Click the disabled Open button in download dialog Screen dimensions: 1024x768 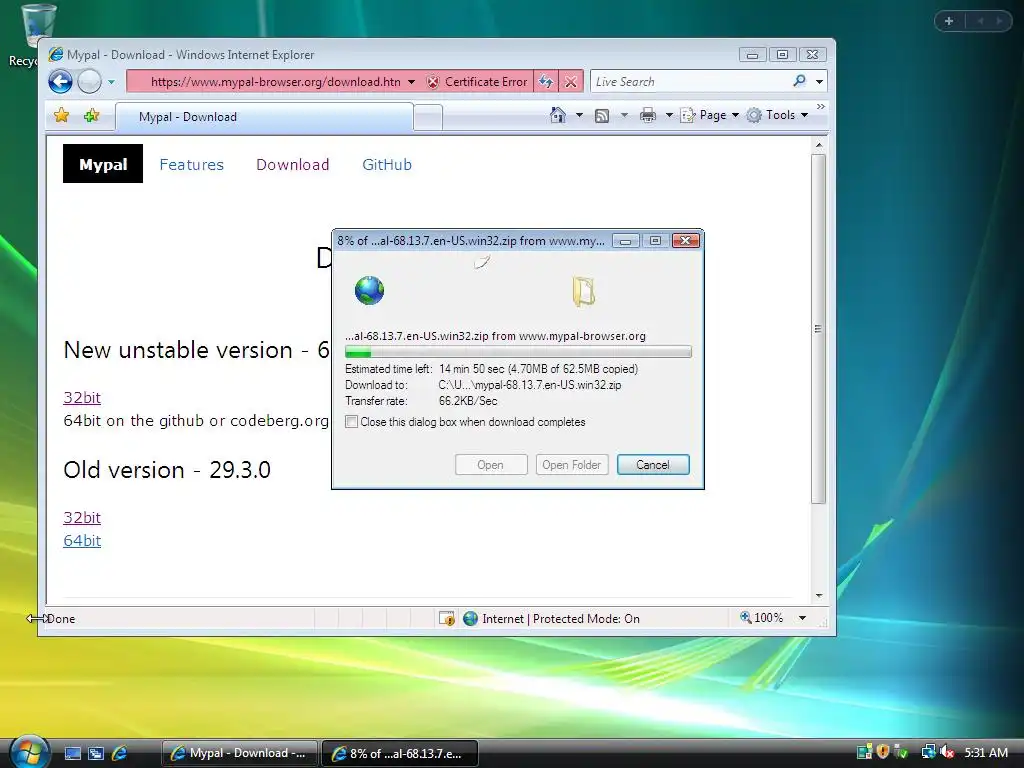coord(490,464)
